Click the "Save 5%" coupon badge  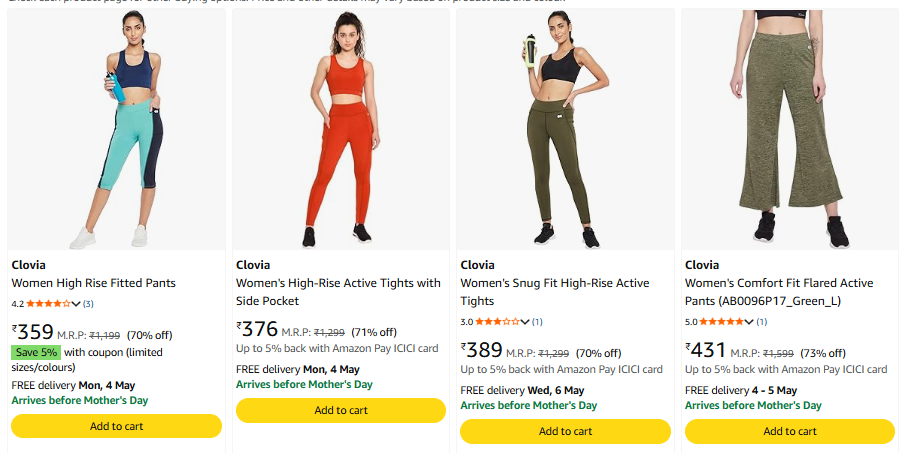click(35, 352)
